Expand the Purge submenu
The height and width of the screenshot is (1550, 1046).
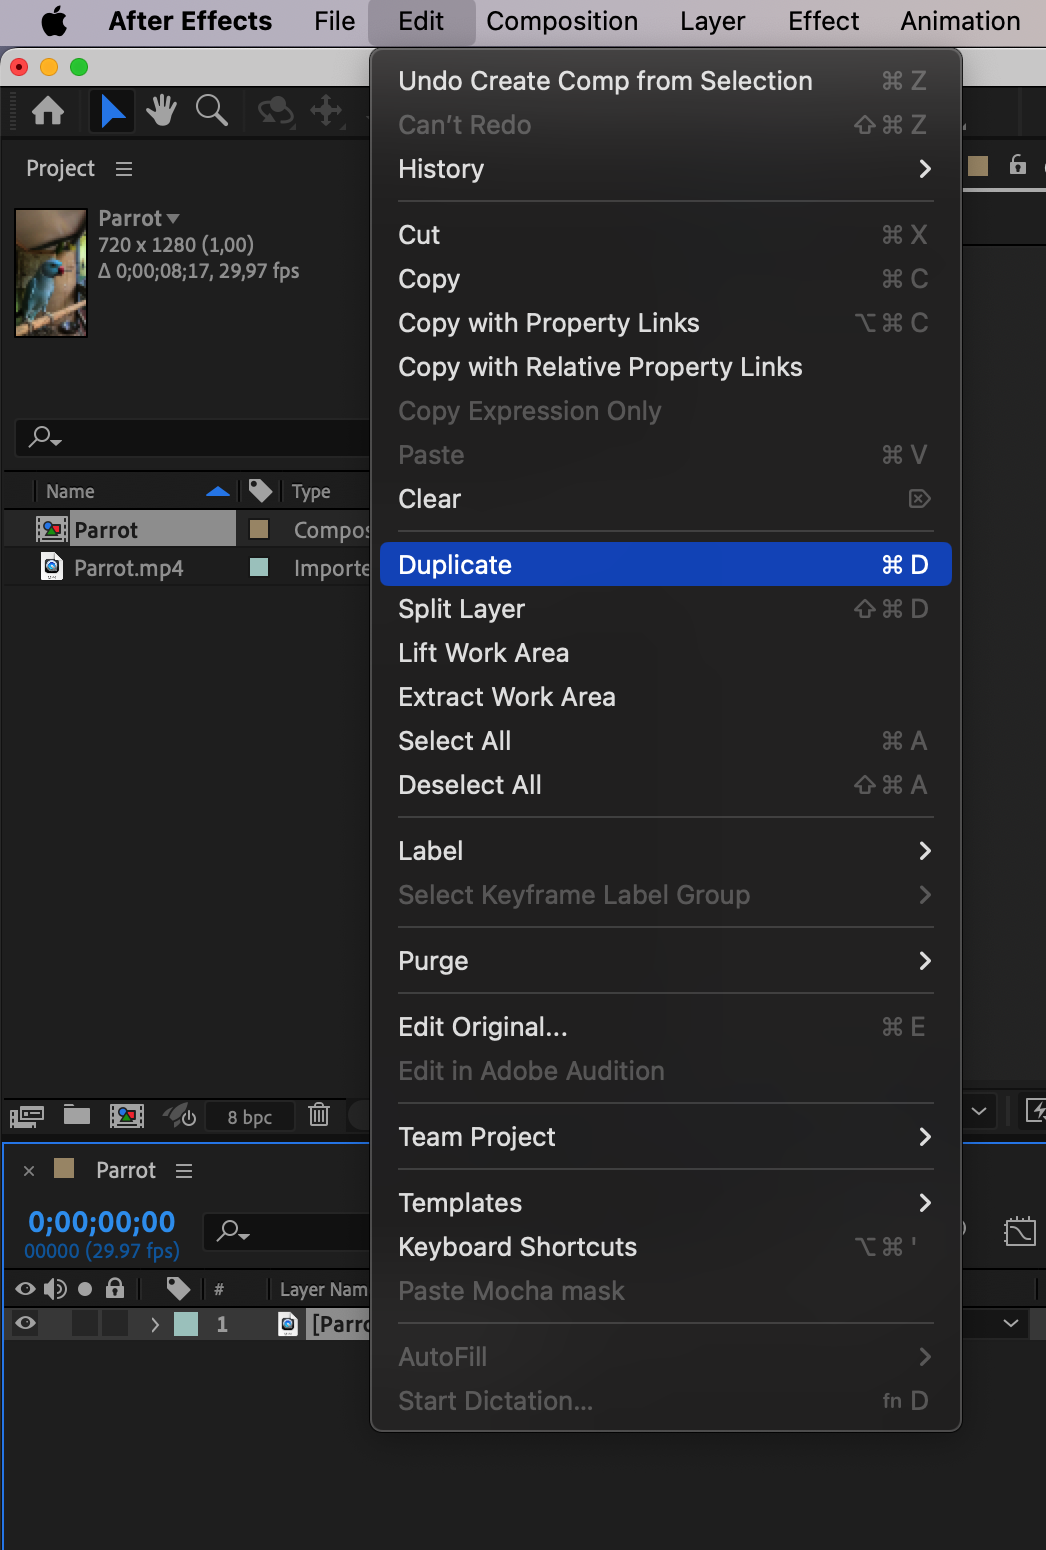pos(665,961)
